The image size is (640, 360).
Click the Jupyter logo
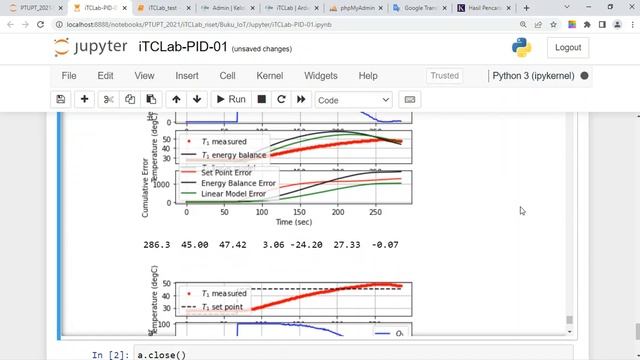tap(91, 47)
